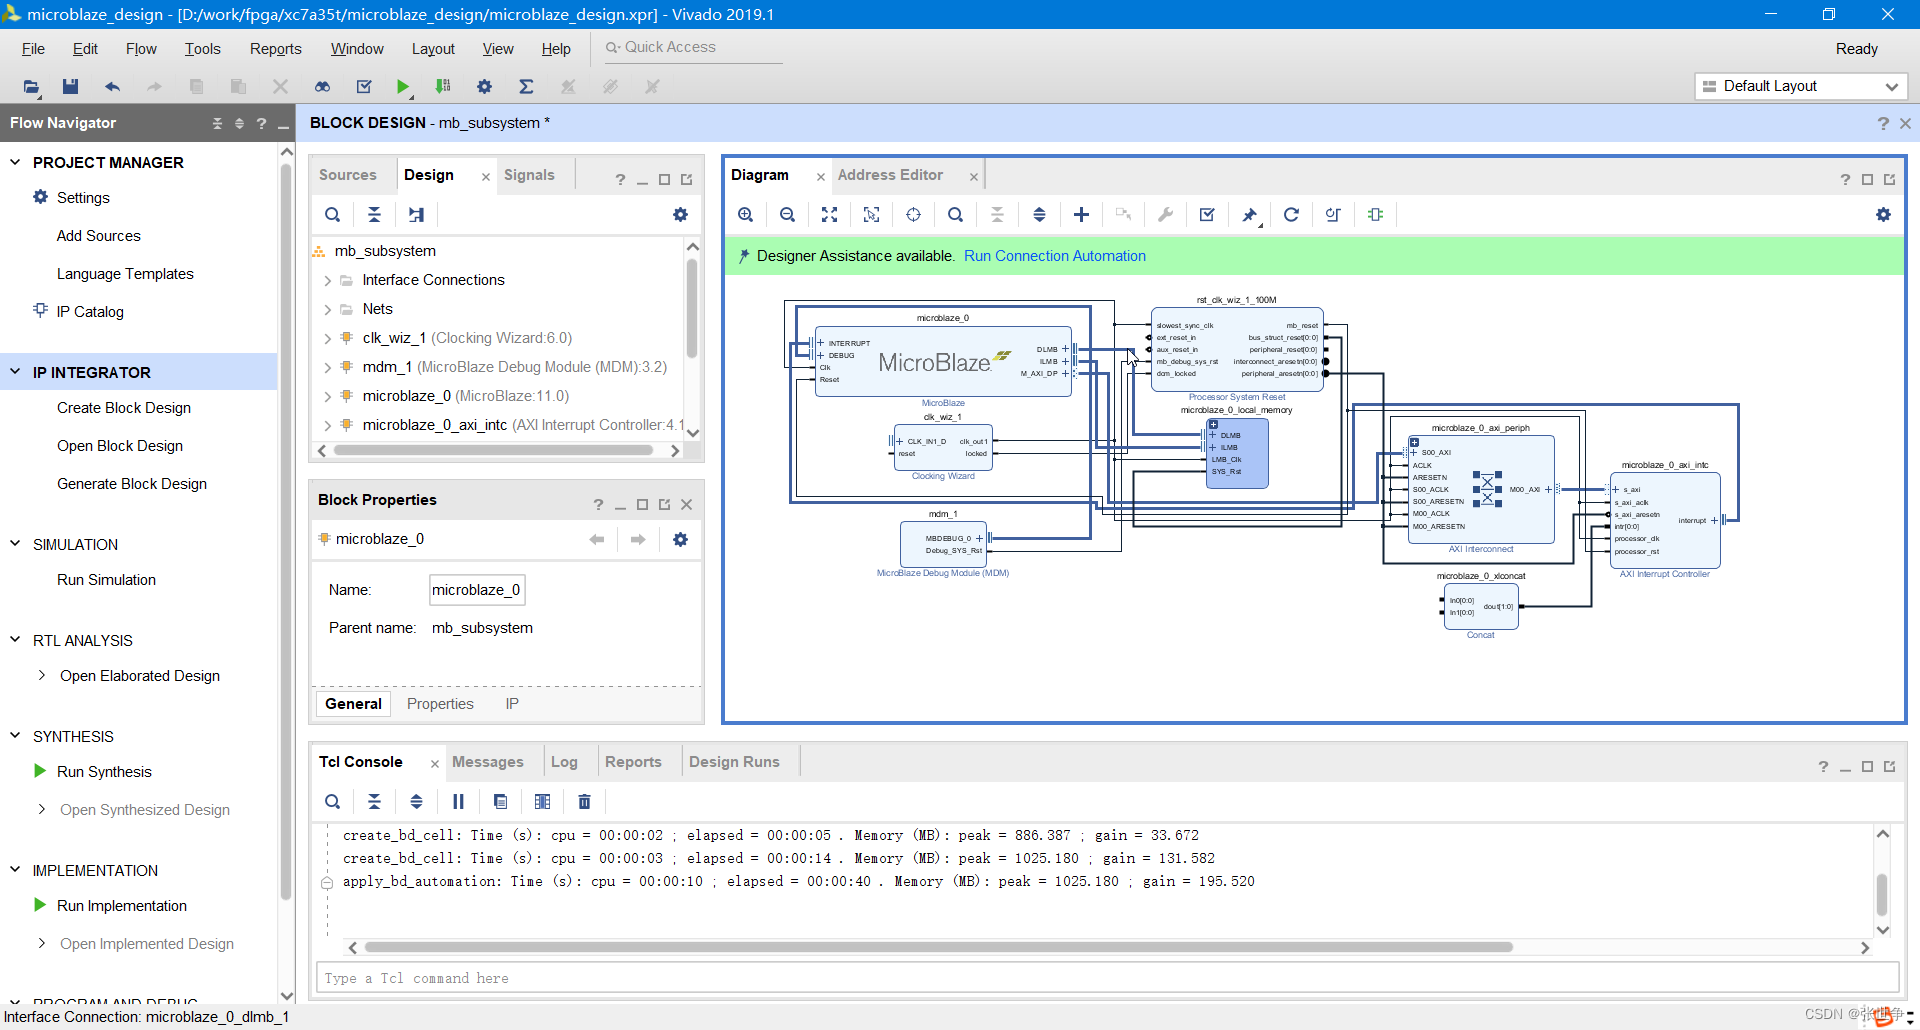
Task: Click Run Synthesis in navigator
Action: coord(104,771)
